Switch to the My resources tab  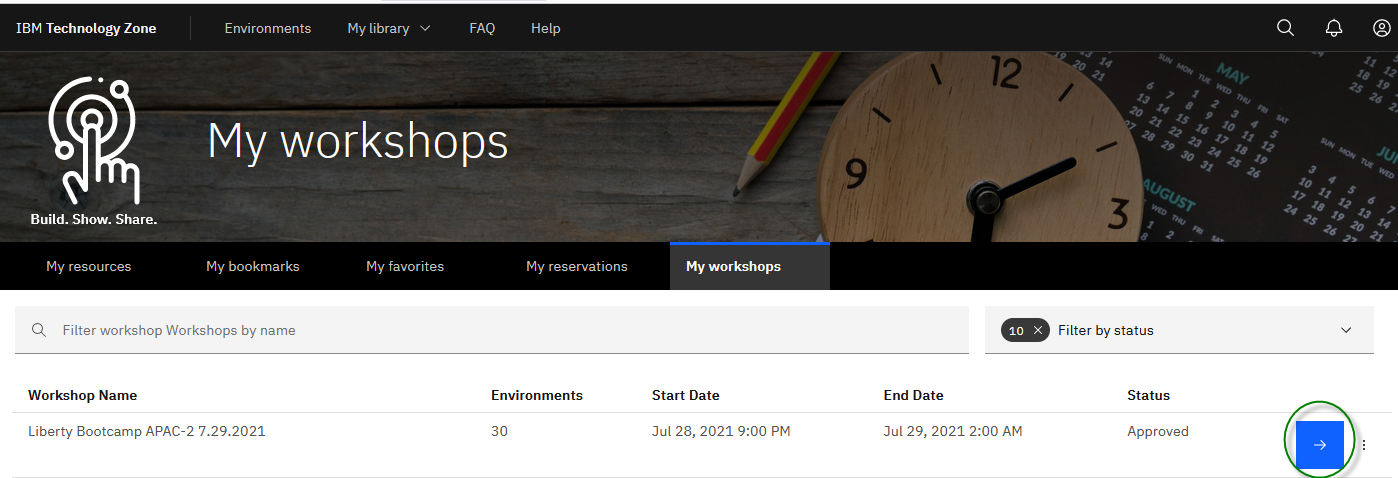89,266
